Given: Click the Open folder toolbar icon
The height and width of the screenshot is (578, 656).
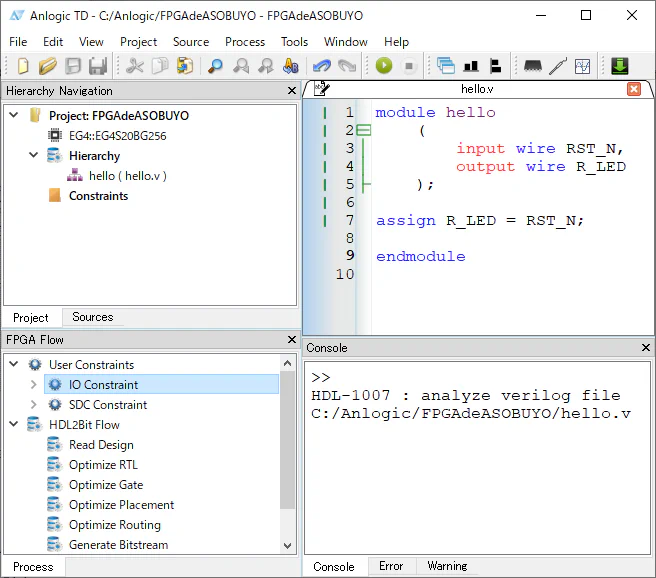Looking at the screenshot, I should (48, 67).
